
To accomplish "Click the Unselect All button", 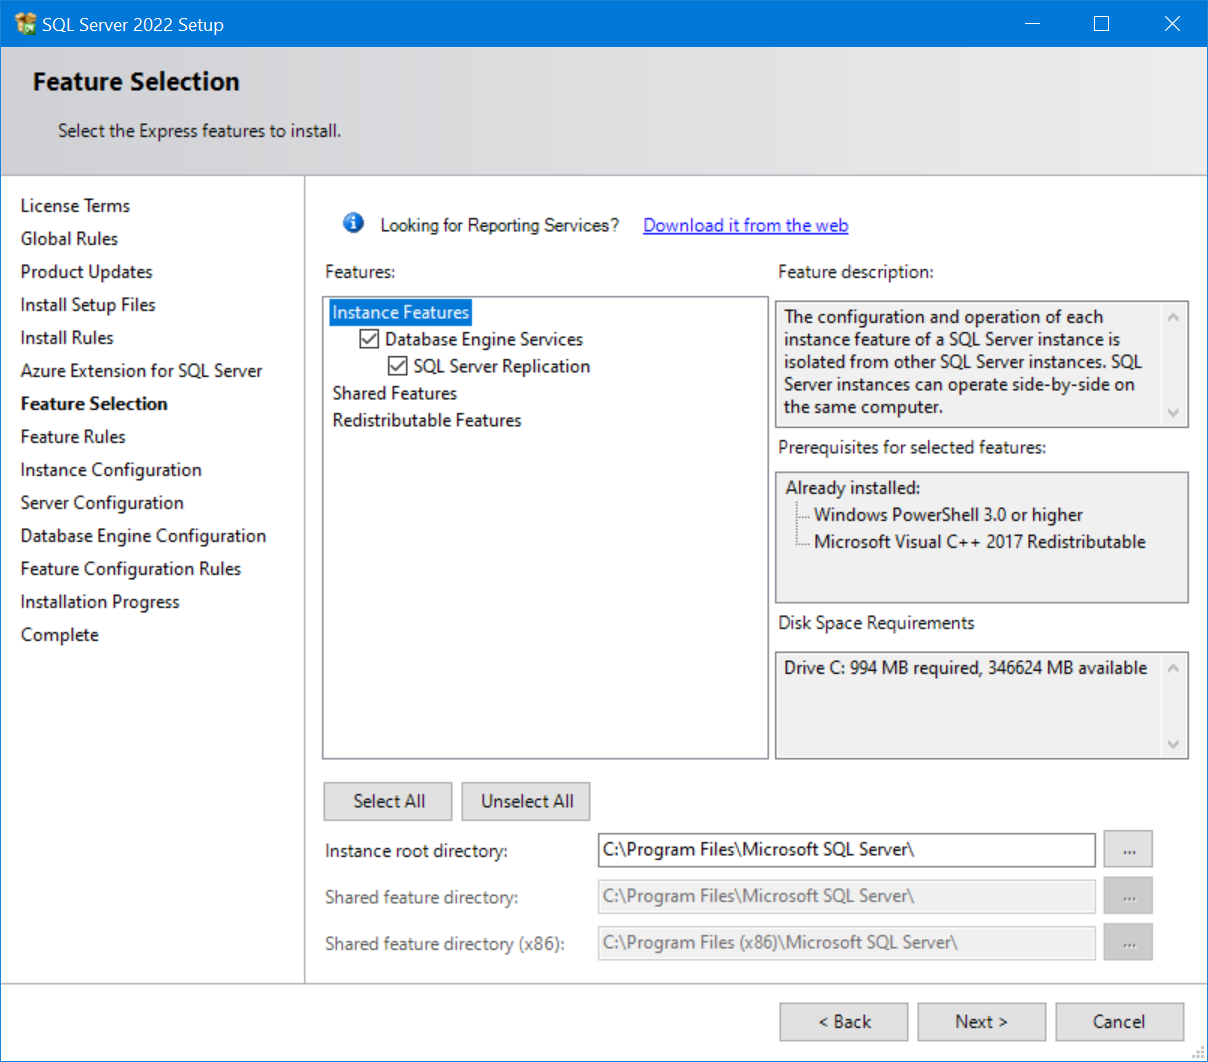I will (525, 801).
